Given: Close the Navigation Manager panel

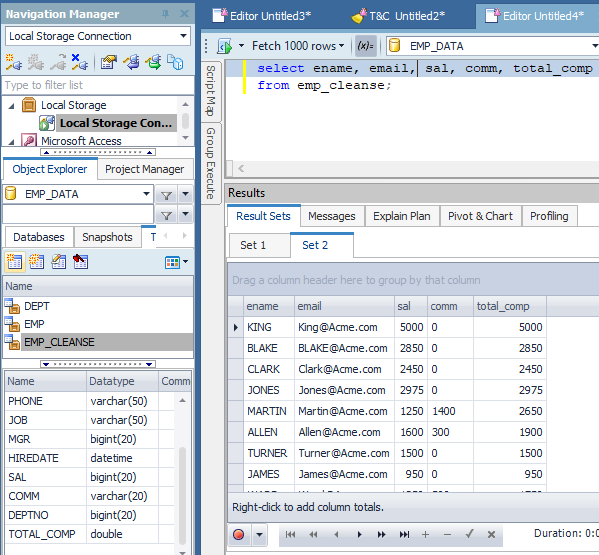Looking at the screenshot, I should pos(184,14).
